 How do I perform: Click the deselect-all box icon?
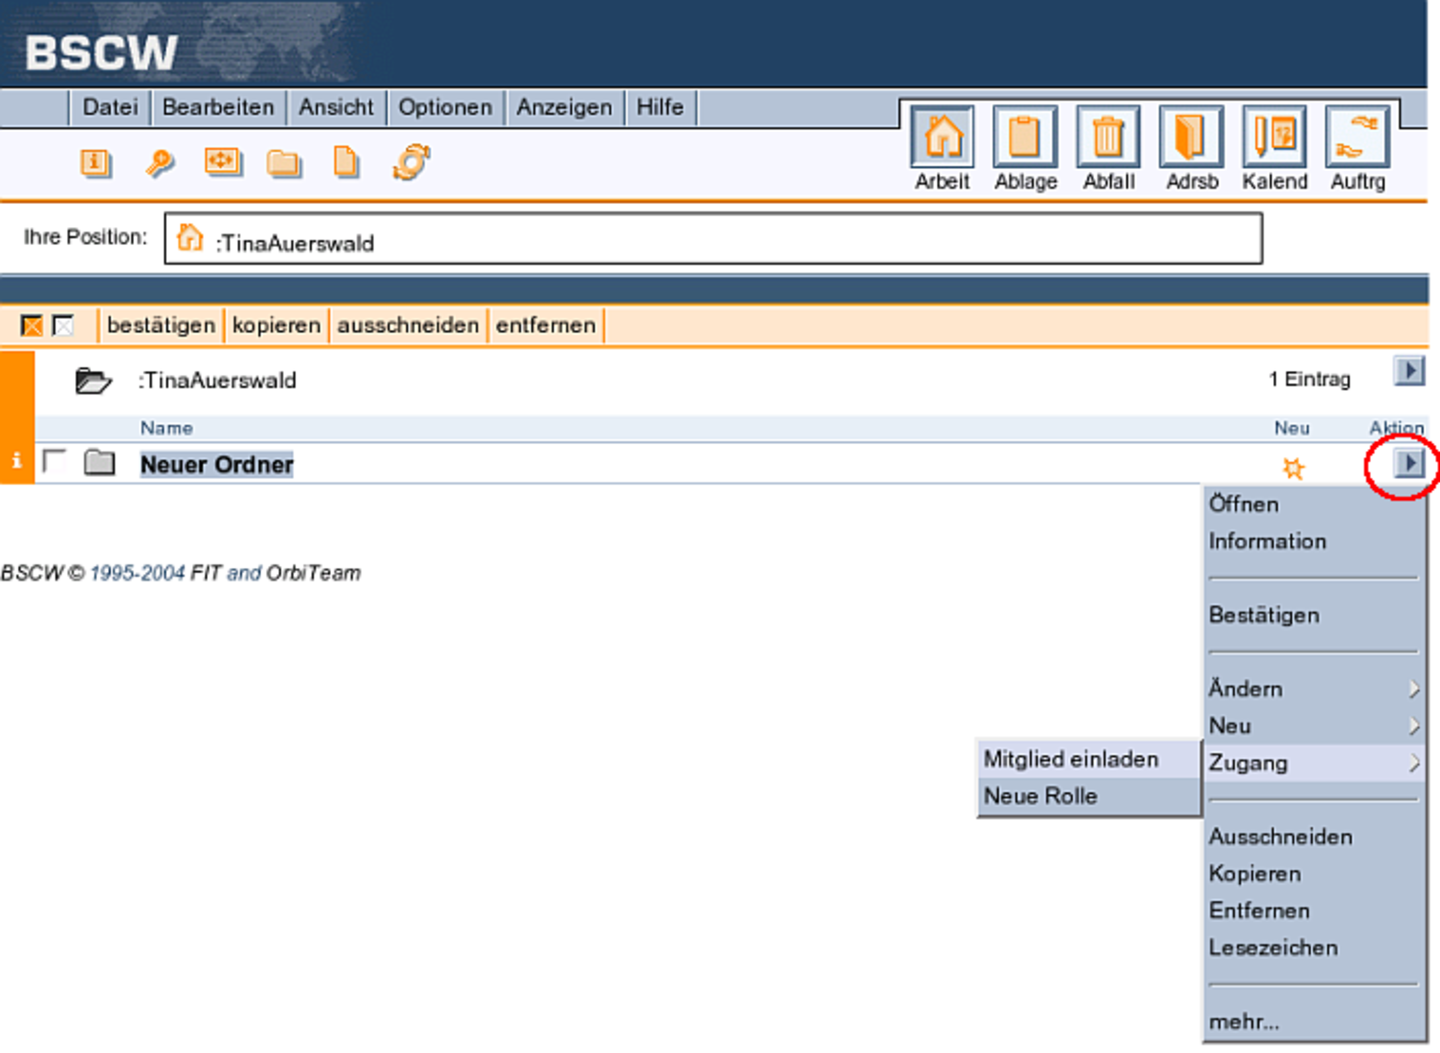pos(63,325)
